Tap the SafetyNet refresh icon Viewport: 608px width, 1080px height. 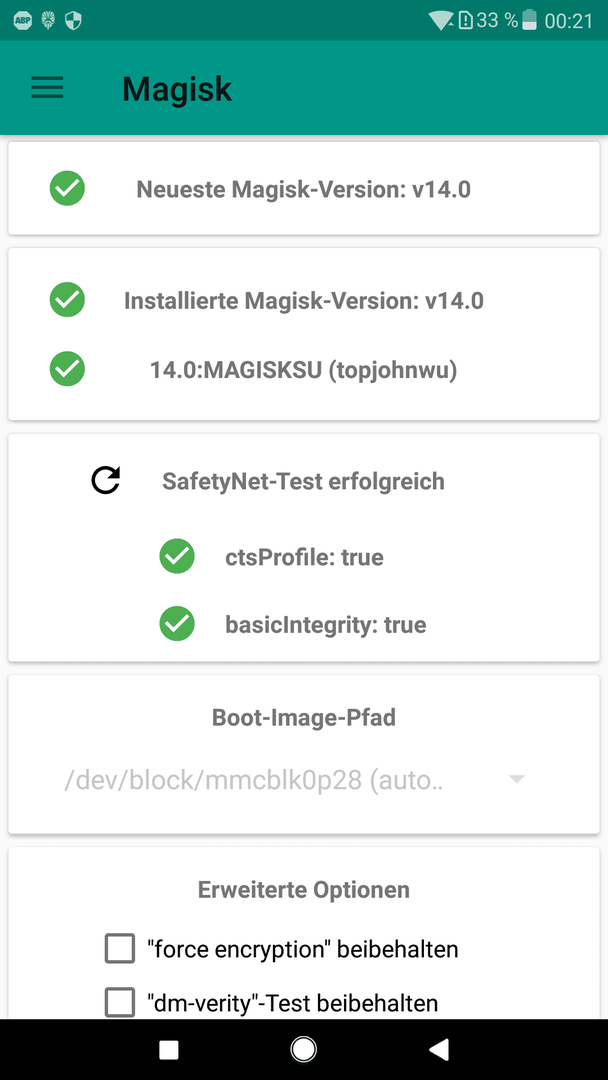pyautogui.click(x=105, y=481)
